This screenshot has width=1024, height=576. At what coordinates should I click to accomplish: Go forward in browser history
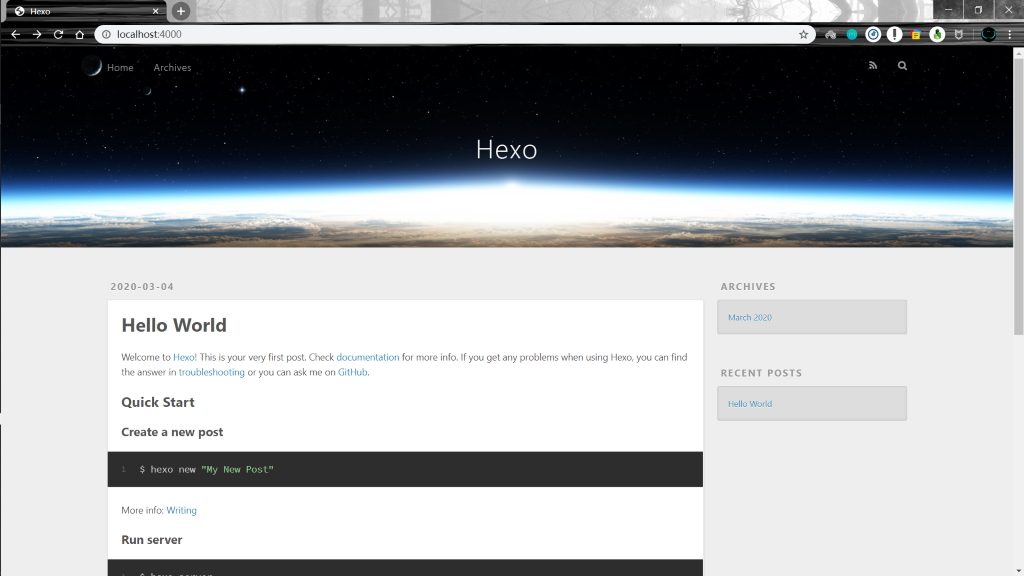click(37, 35)
